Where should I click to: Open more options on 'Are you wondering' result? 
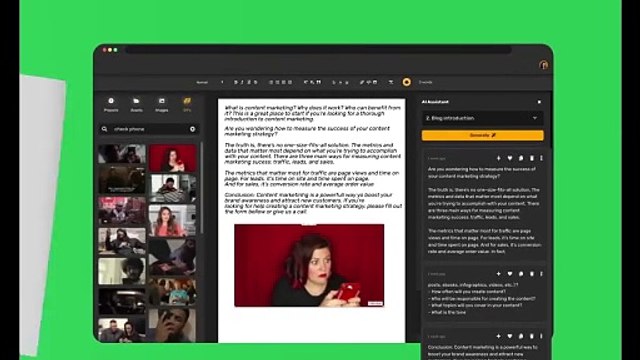(x=541, y=158)
